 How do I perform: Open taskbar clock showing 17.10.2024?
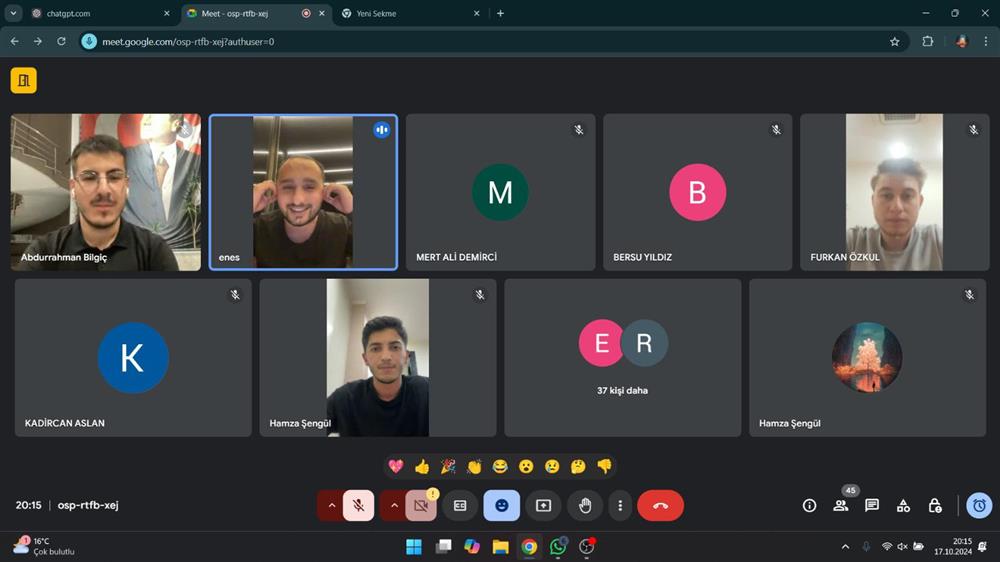[953, 547]
